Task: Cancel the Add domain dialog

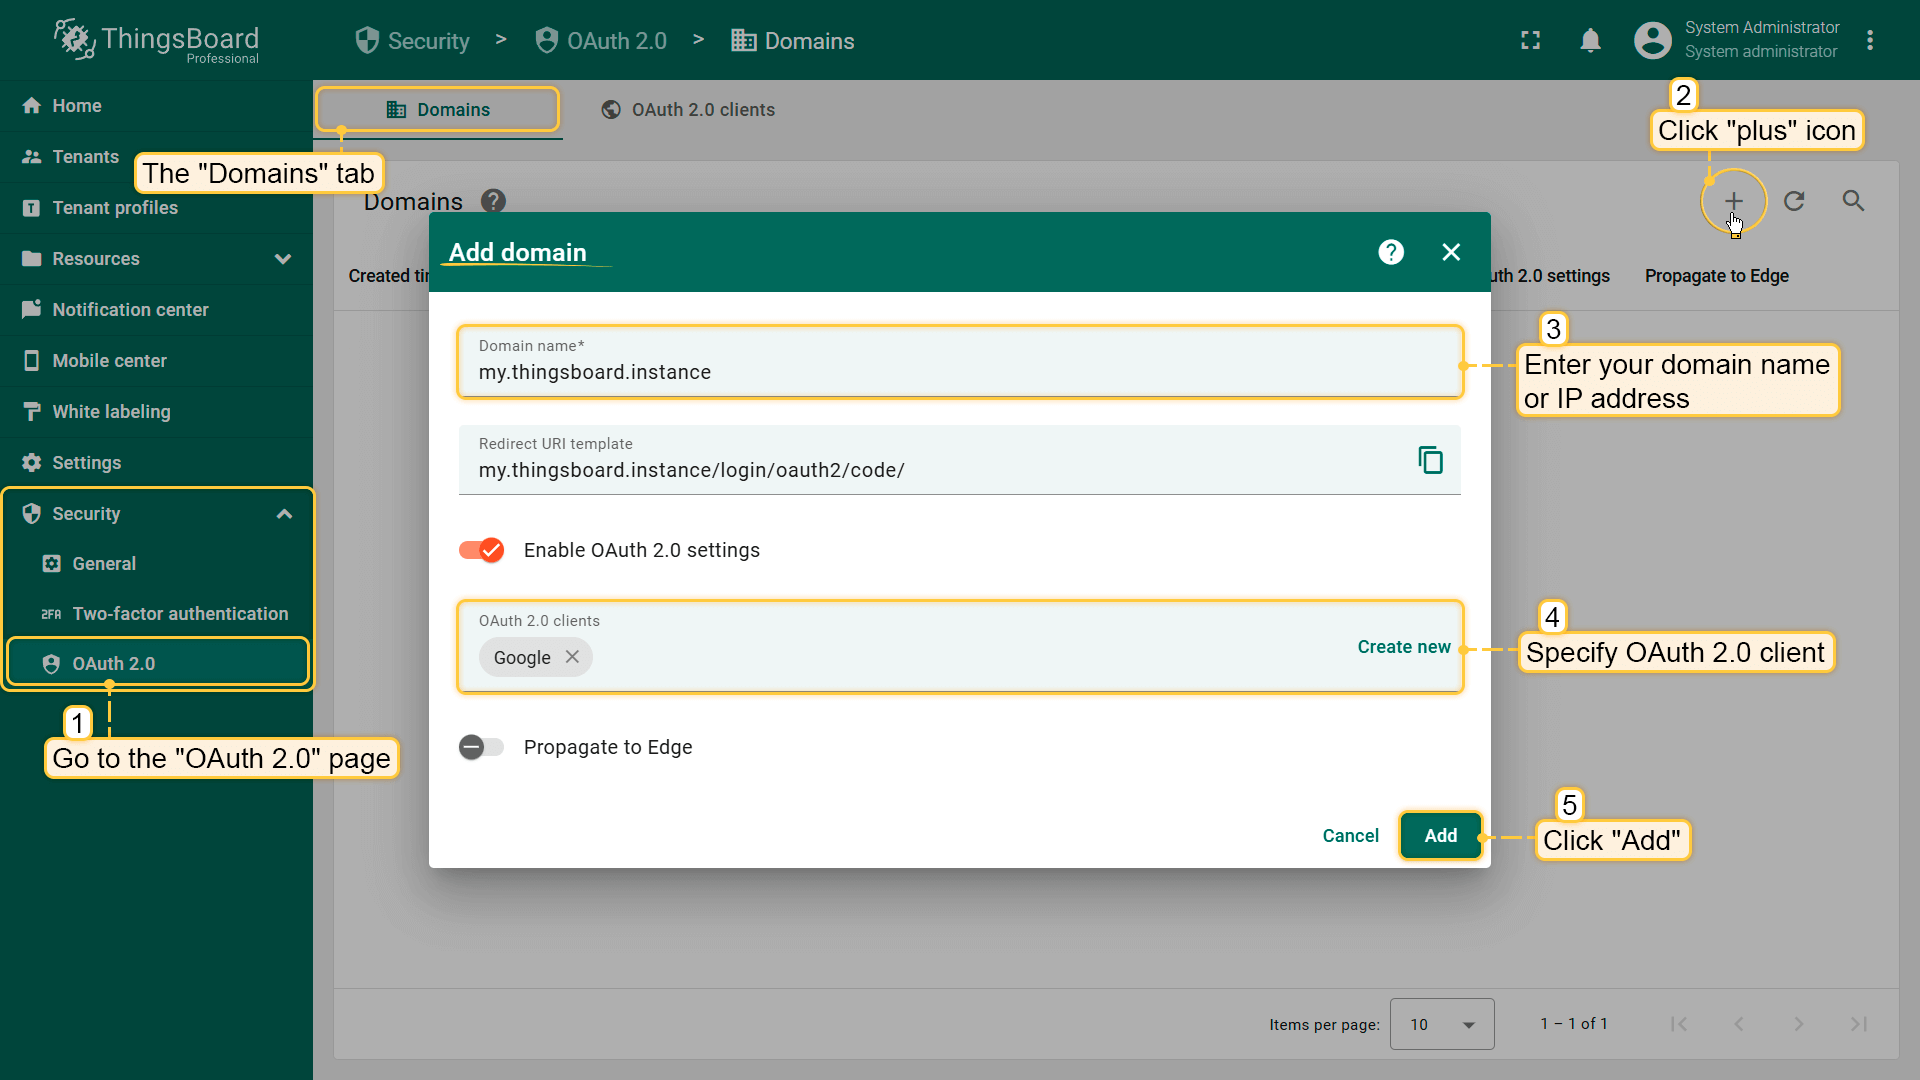Action: pos(1350,835)
